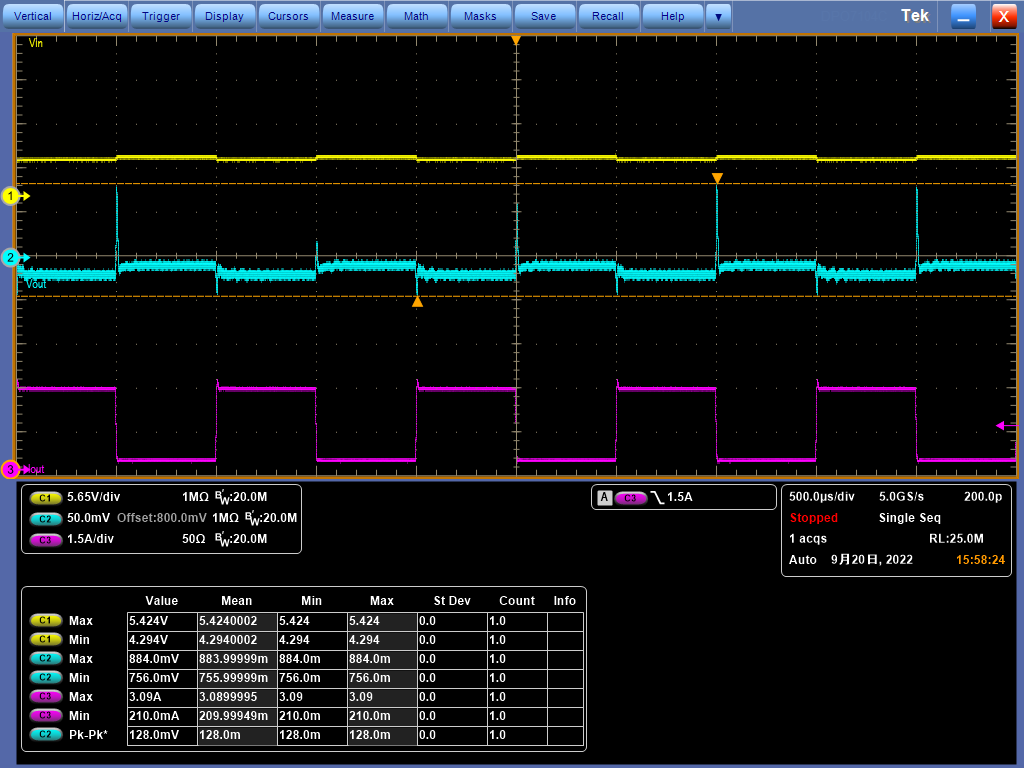Open the Vertical menu

33,16
